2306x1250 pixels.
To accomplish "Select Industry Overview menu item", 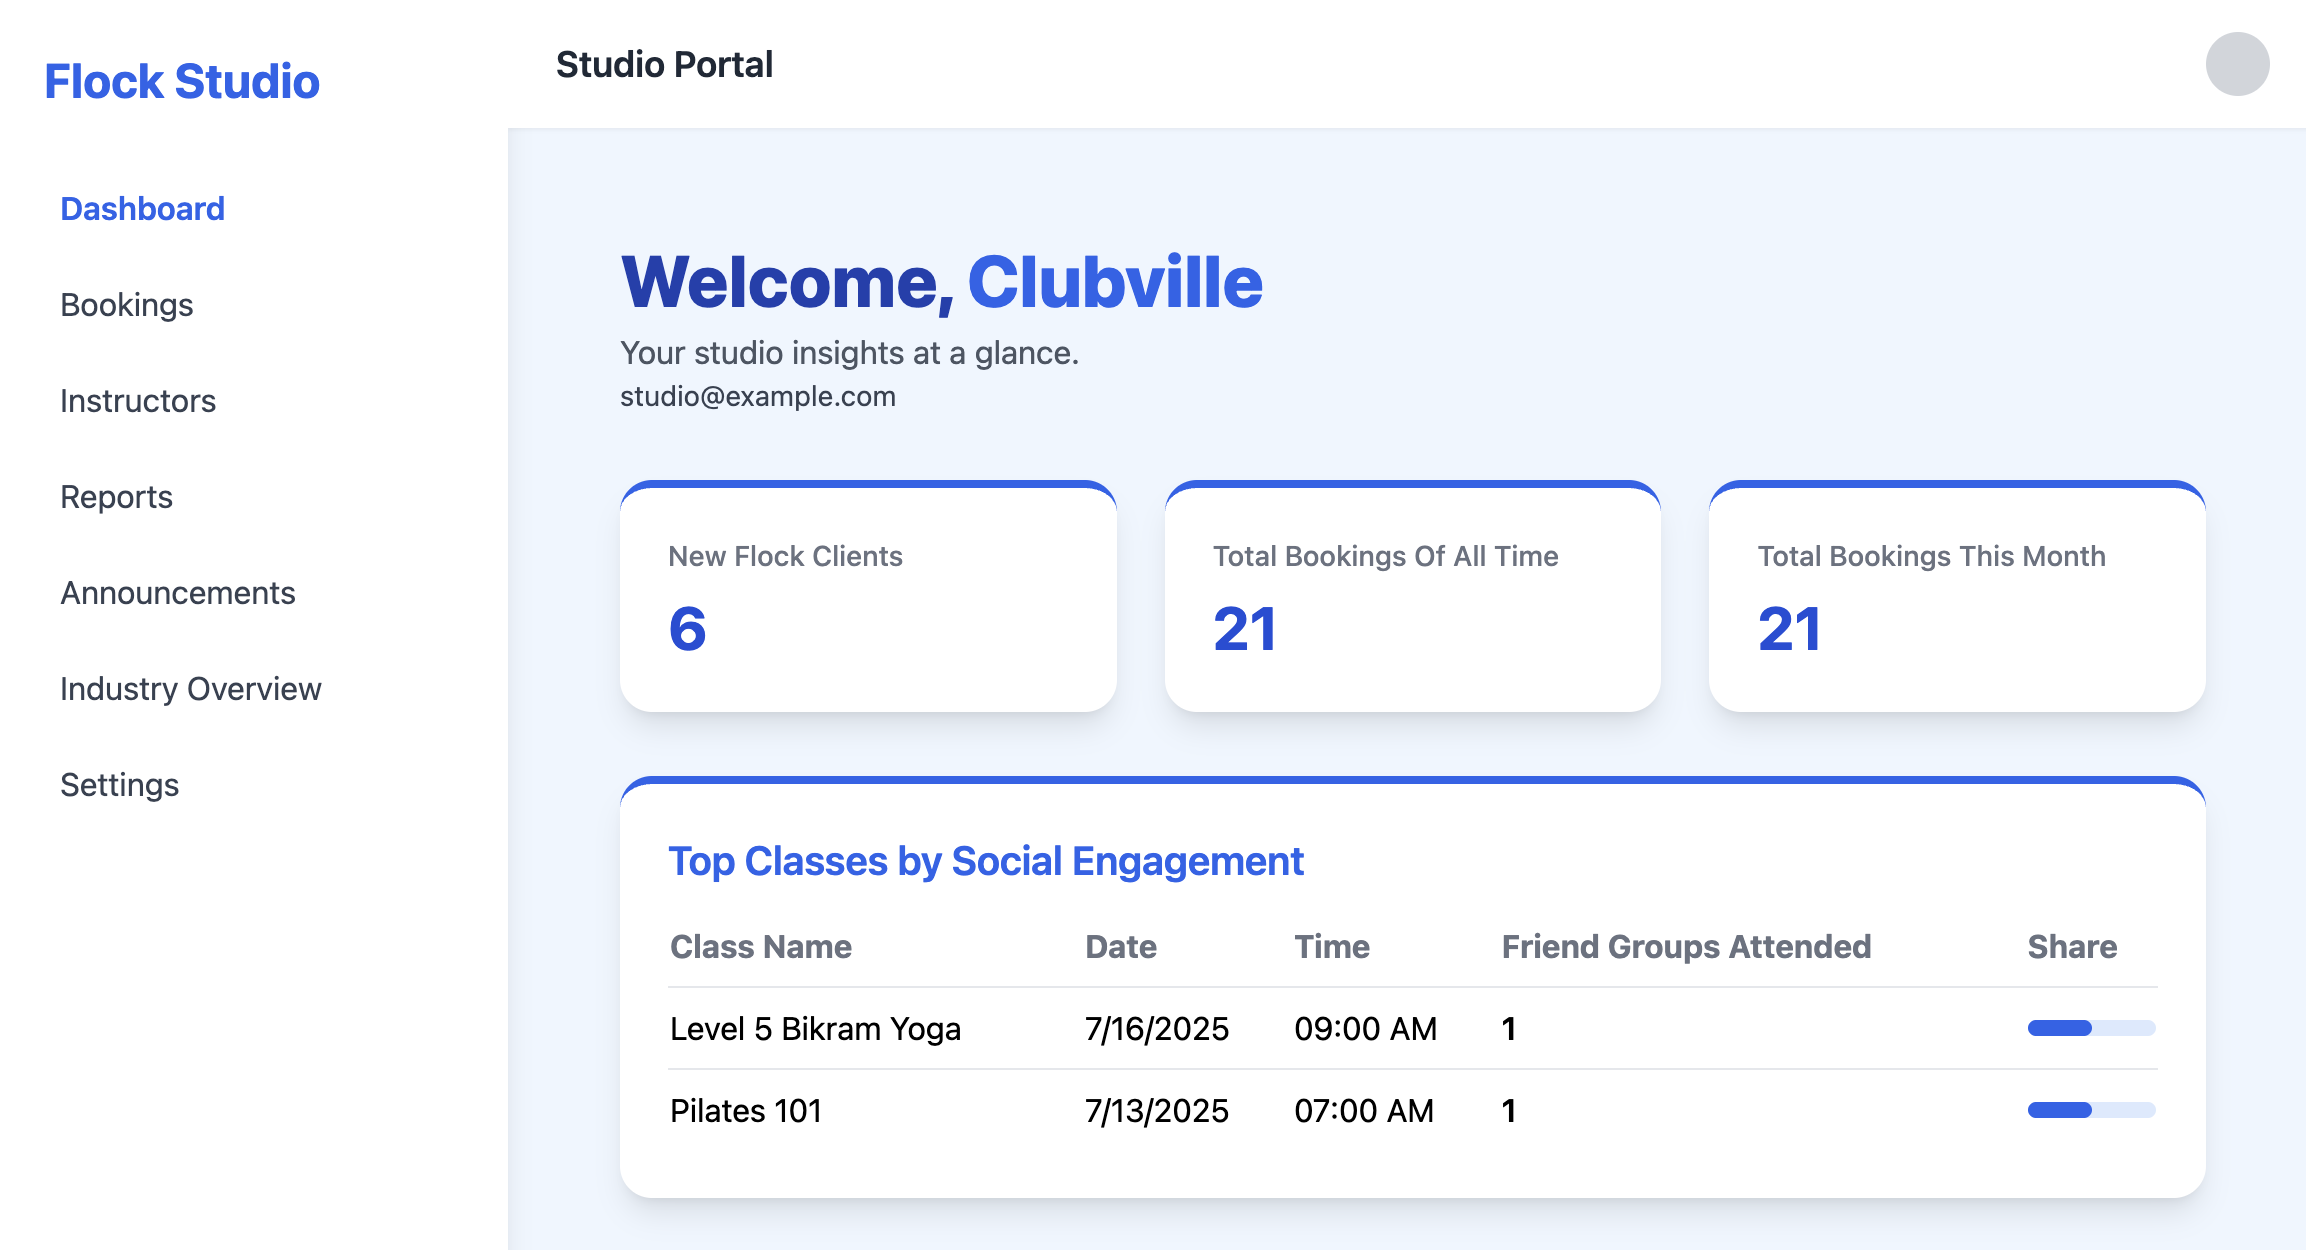I will pyautogui.click(x=191, y=689).
